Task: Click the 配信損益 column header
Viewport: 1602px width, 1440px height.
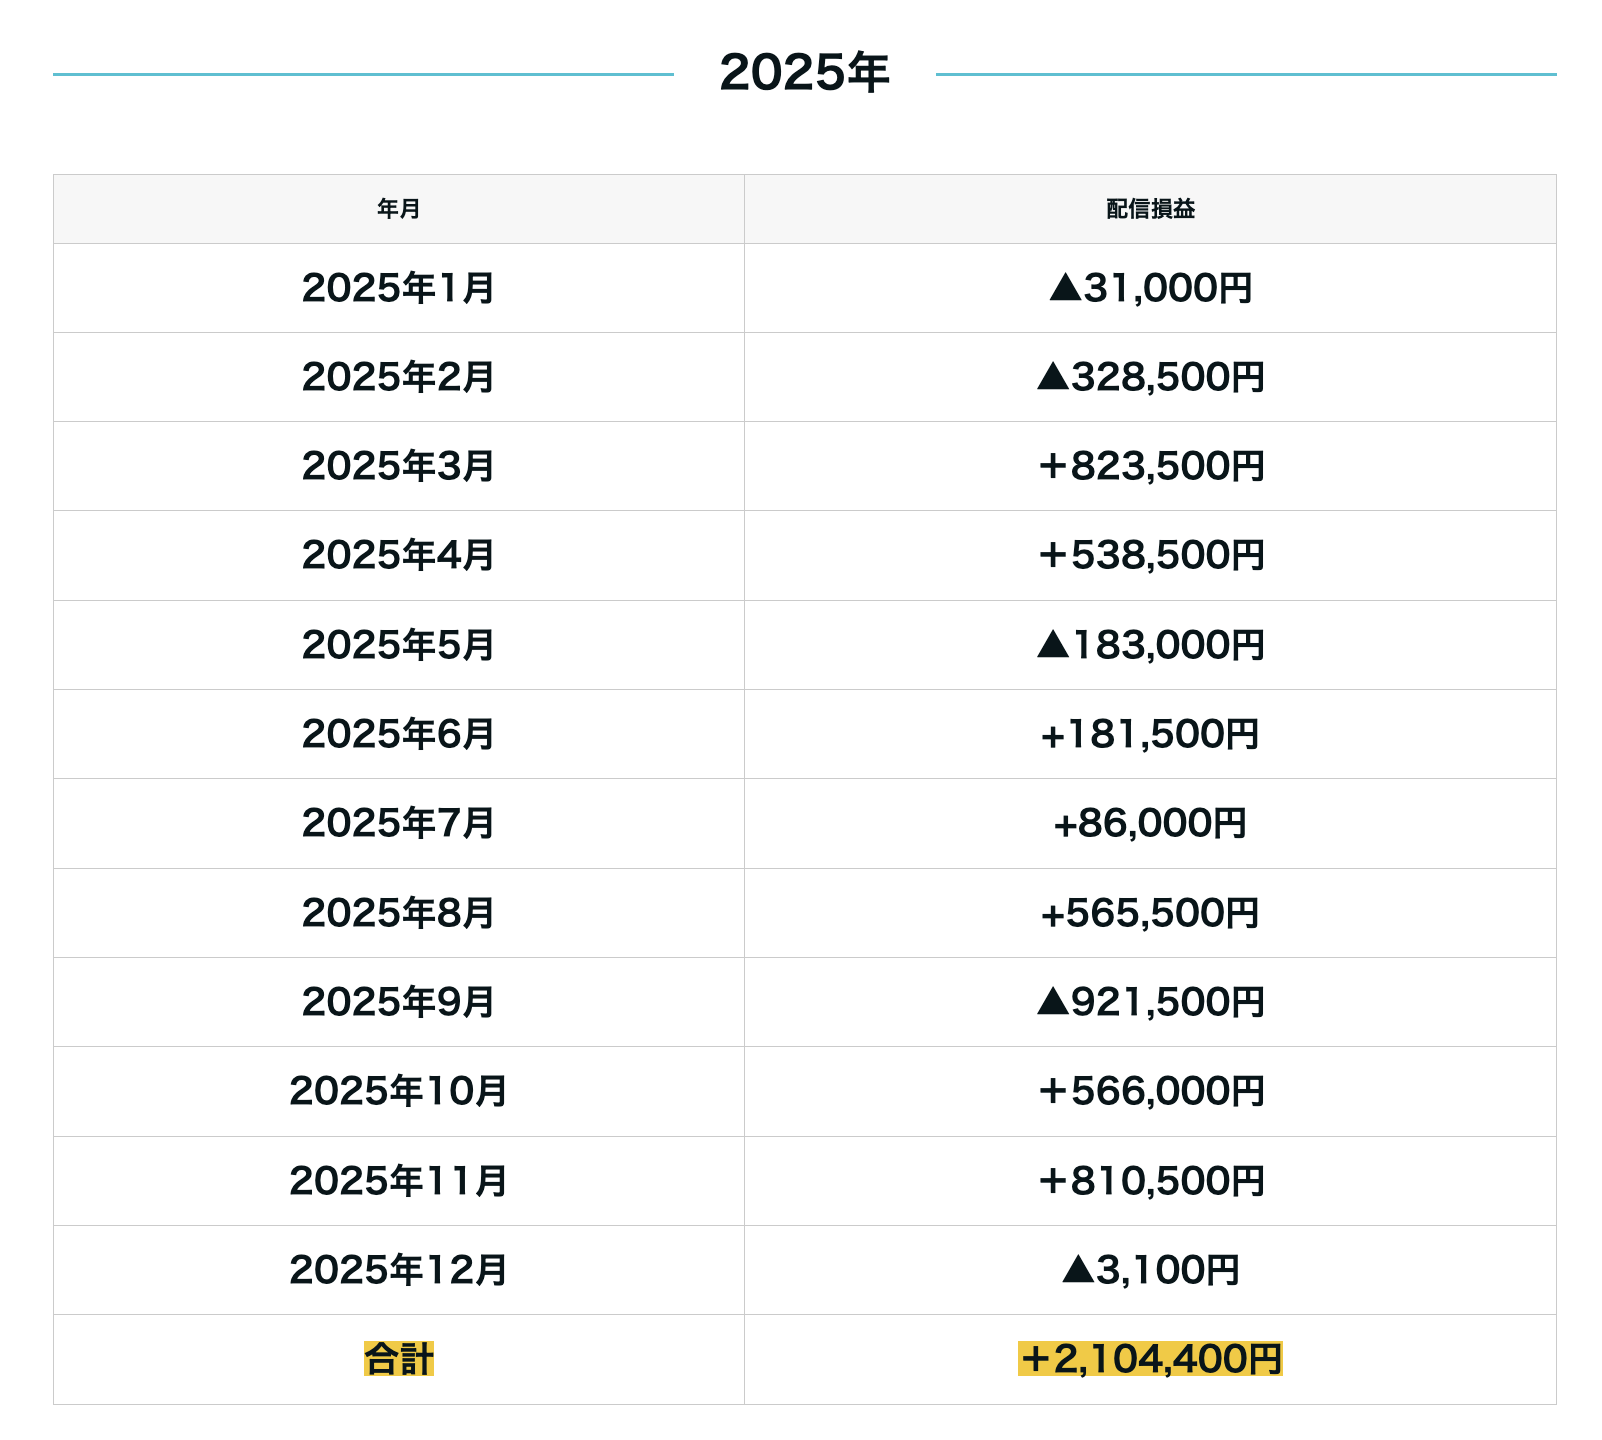Action: (1150, 209)
